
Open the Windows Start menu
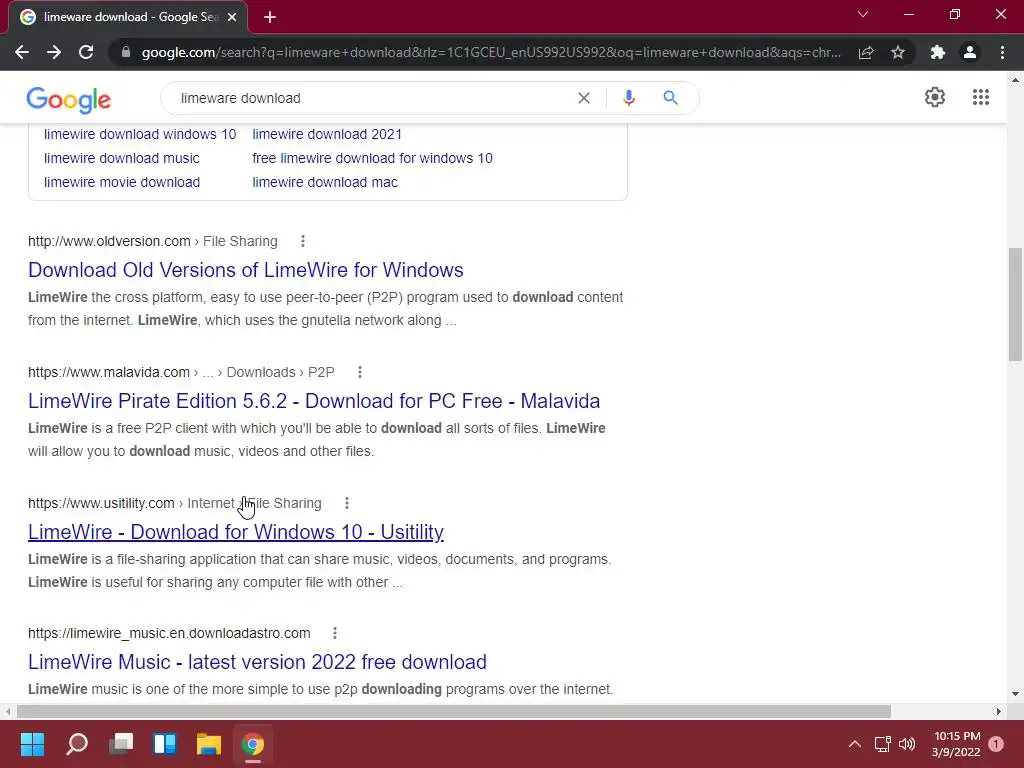pos(33,744)
